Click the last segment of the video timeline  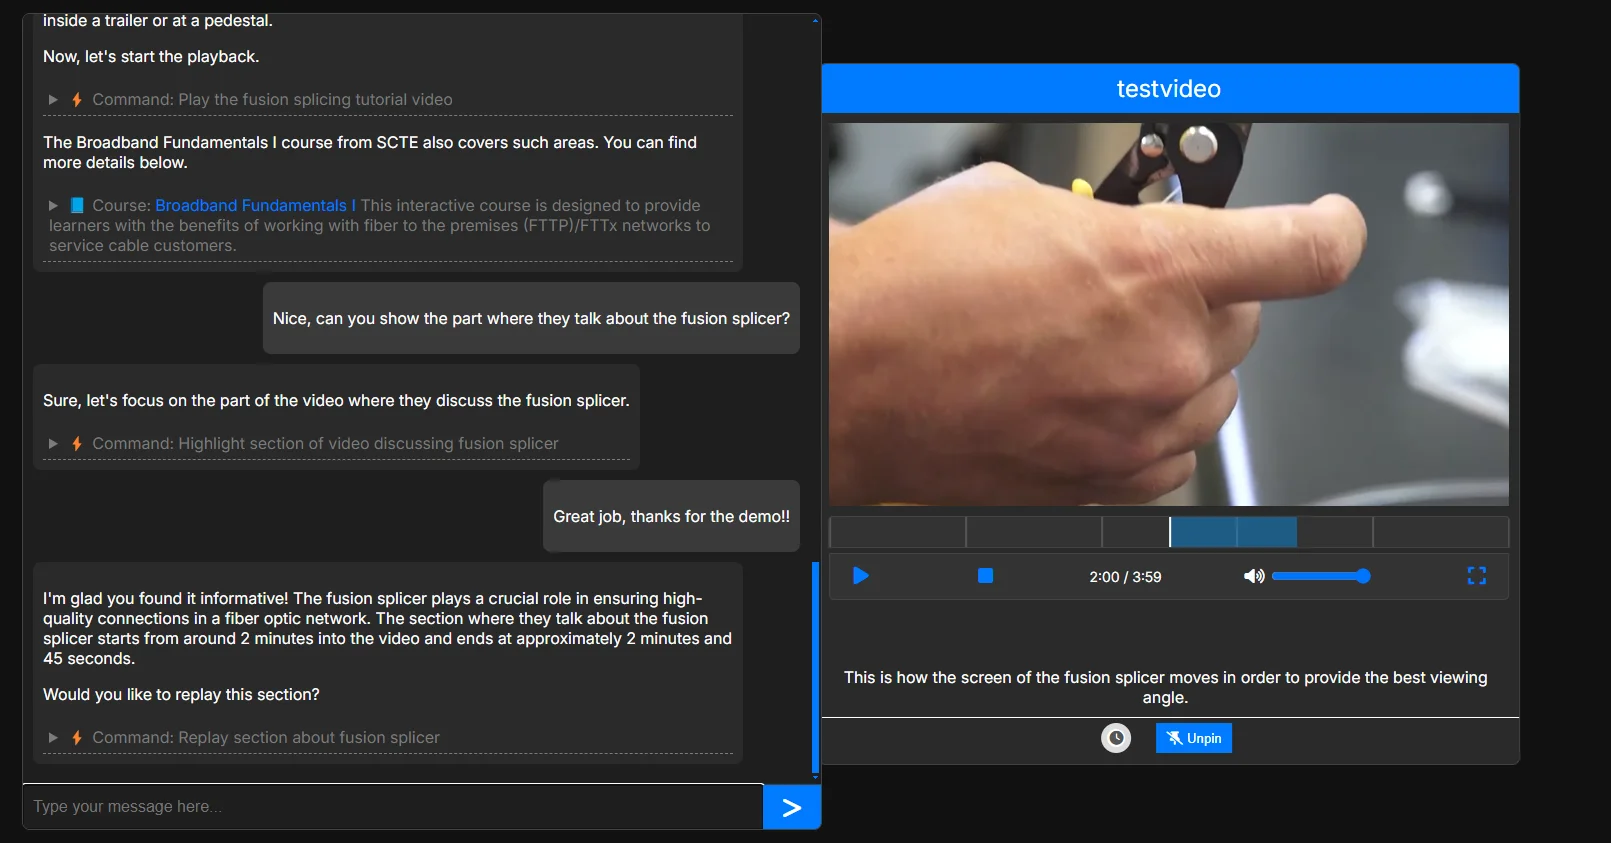(1441, 532)
